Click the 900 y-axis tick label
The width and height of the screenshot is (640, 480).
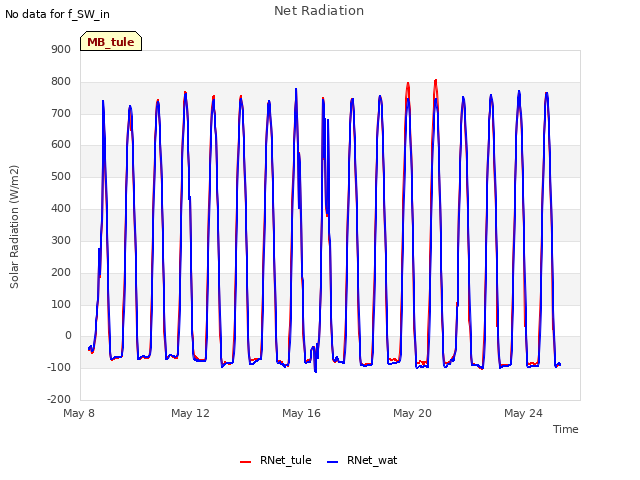pos(61,49)
